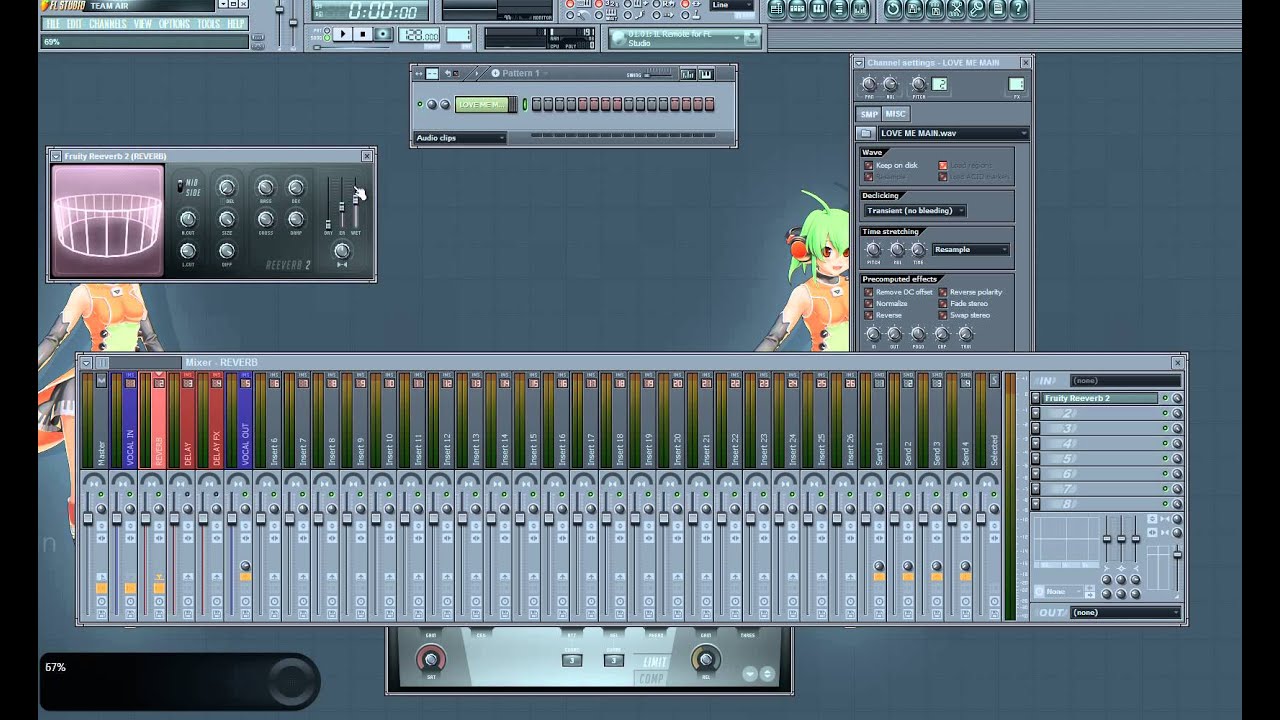Open the mixer OUT output dropdown

1126,613
